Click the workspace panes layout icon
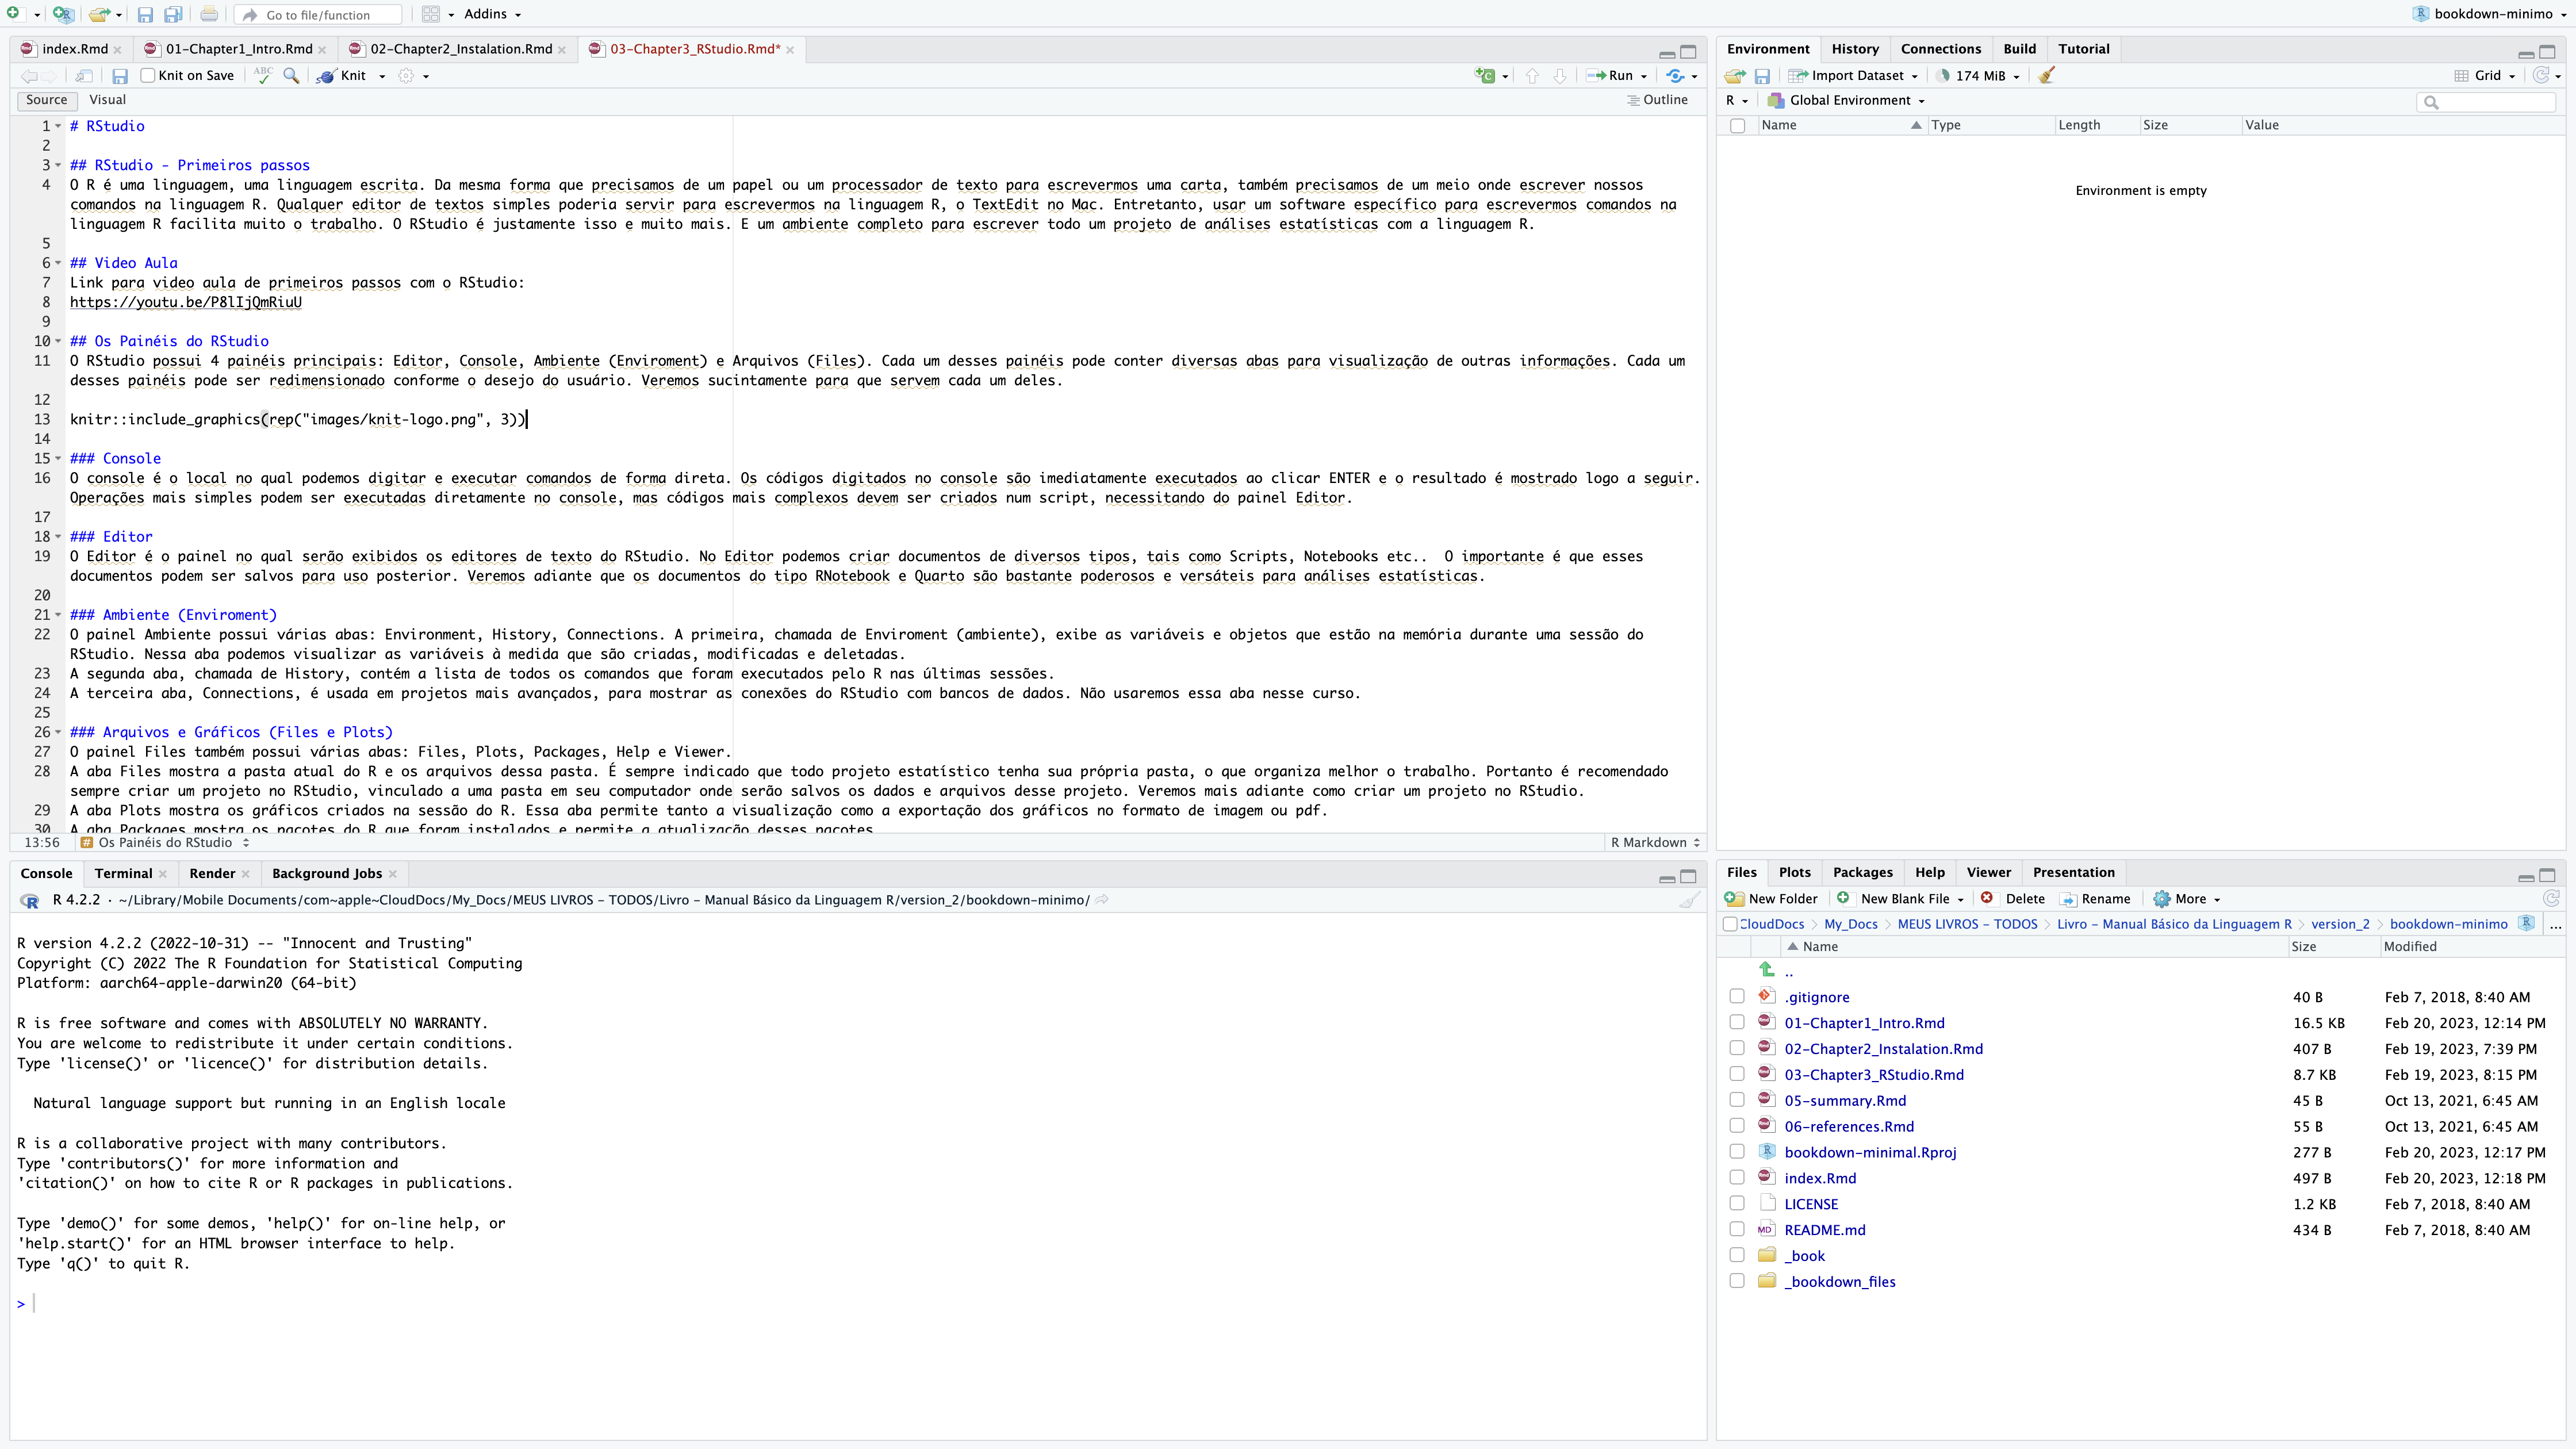The width and height of the screenshot is (2576, 1449). [430, 14]
